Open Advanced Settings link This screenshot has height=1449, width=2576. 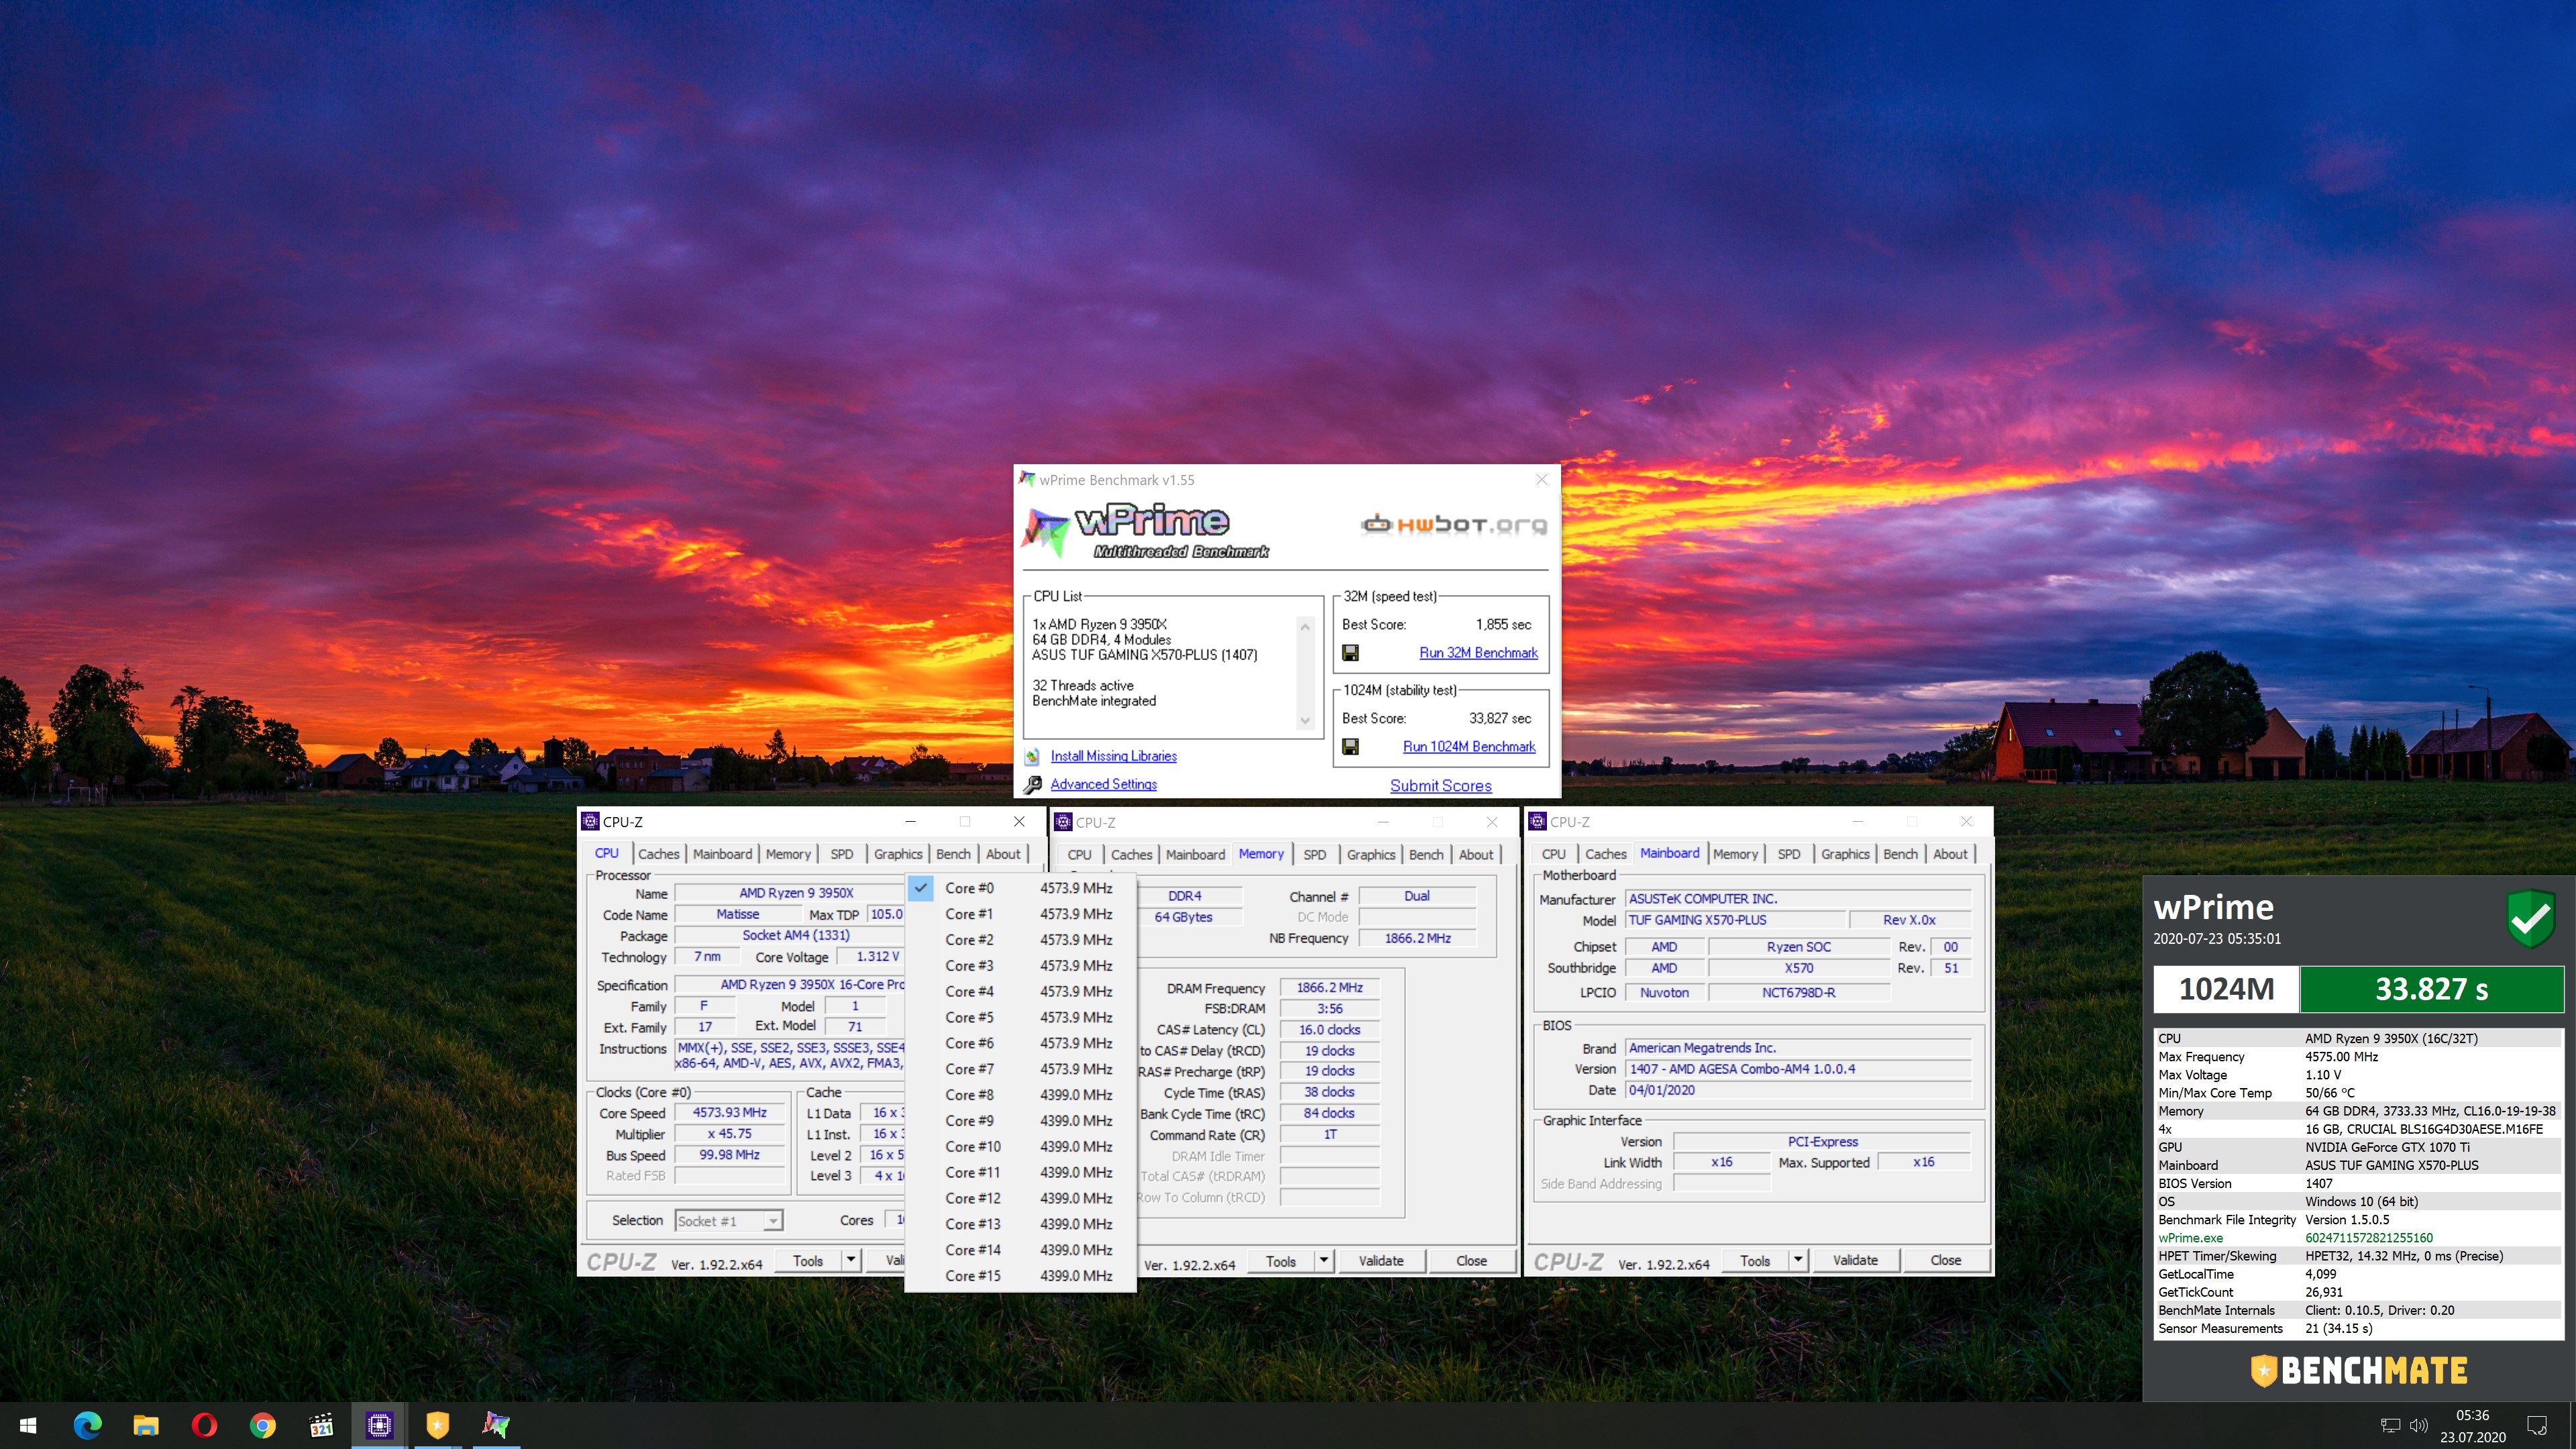[1103, 785]
